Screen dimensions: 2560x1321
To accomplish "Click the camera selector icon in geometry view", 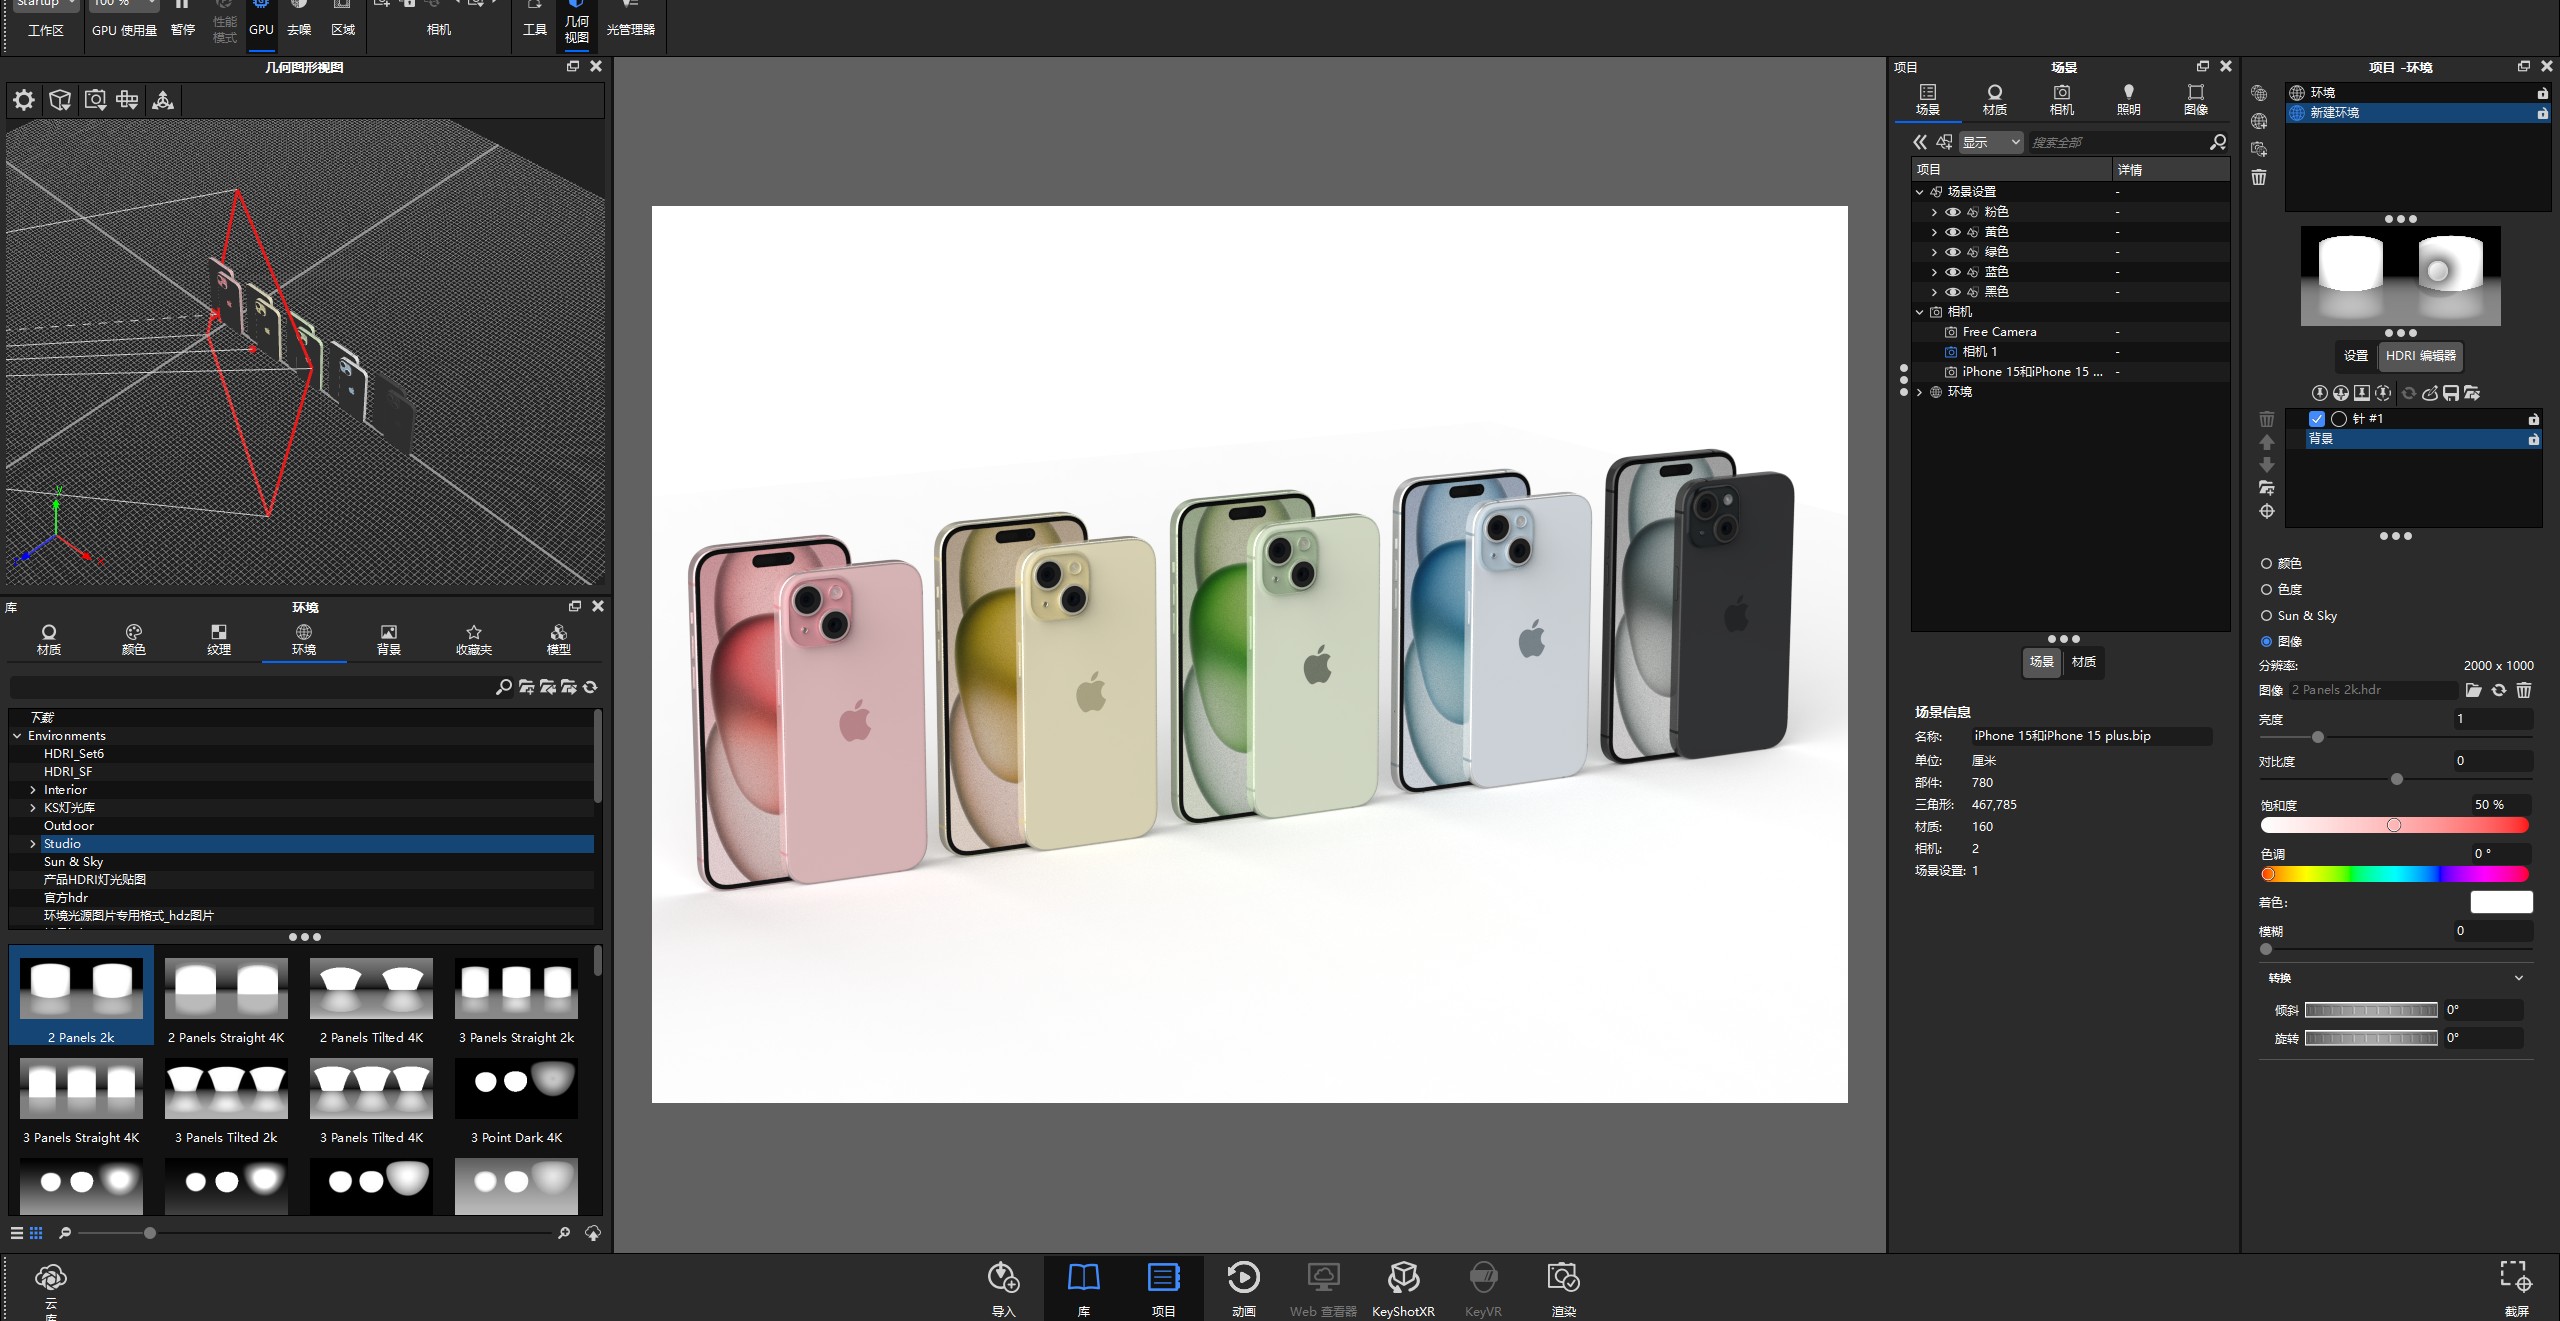I will click(95, 100).
